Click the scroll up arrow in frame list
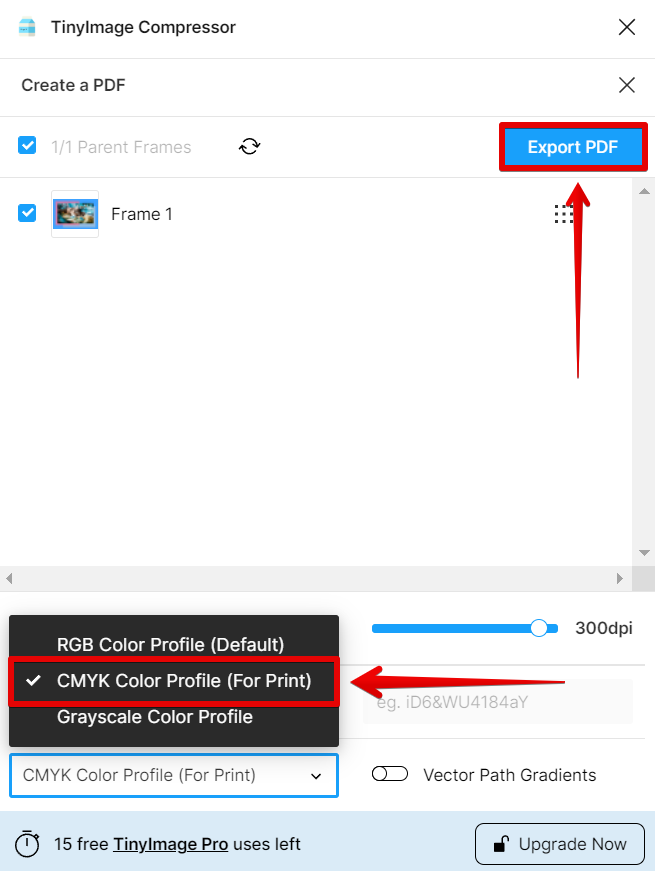 point(644,192)
